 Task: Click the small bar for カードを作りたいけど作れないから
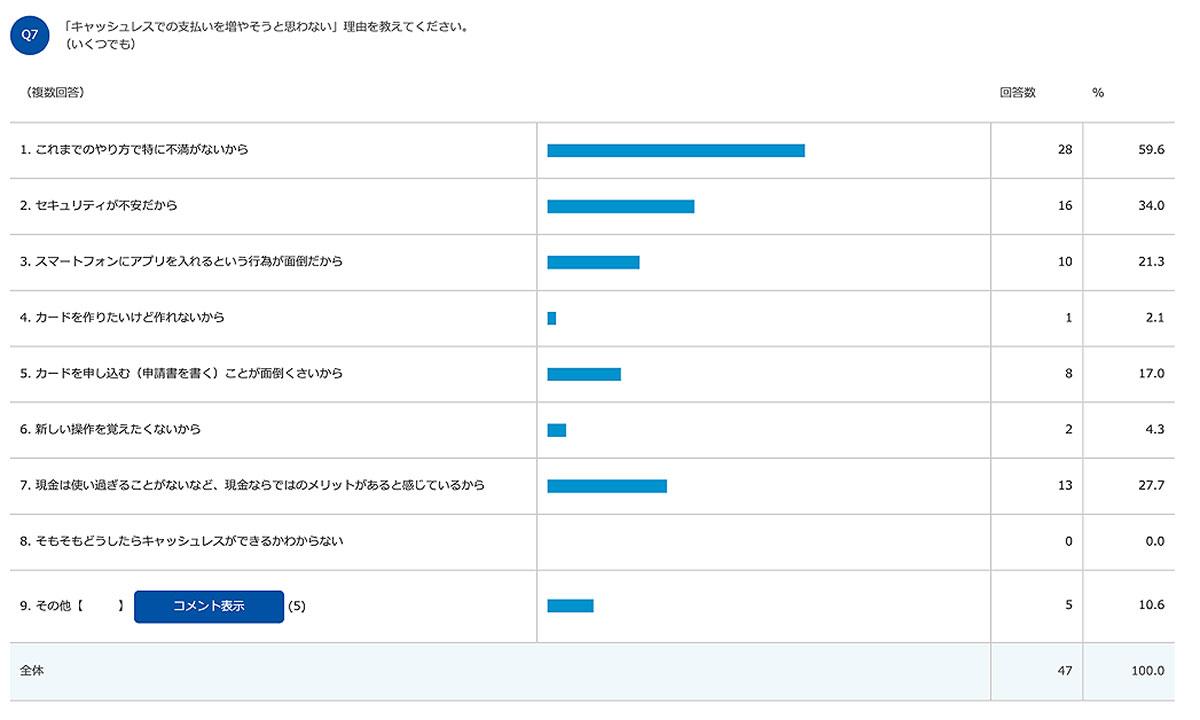point(552,318)
